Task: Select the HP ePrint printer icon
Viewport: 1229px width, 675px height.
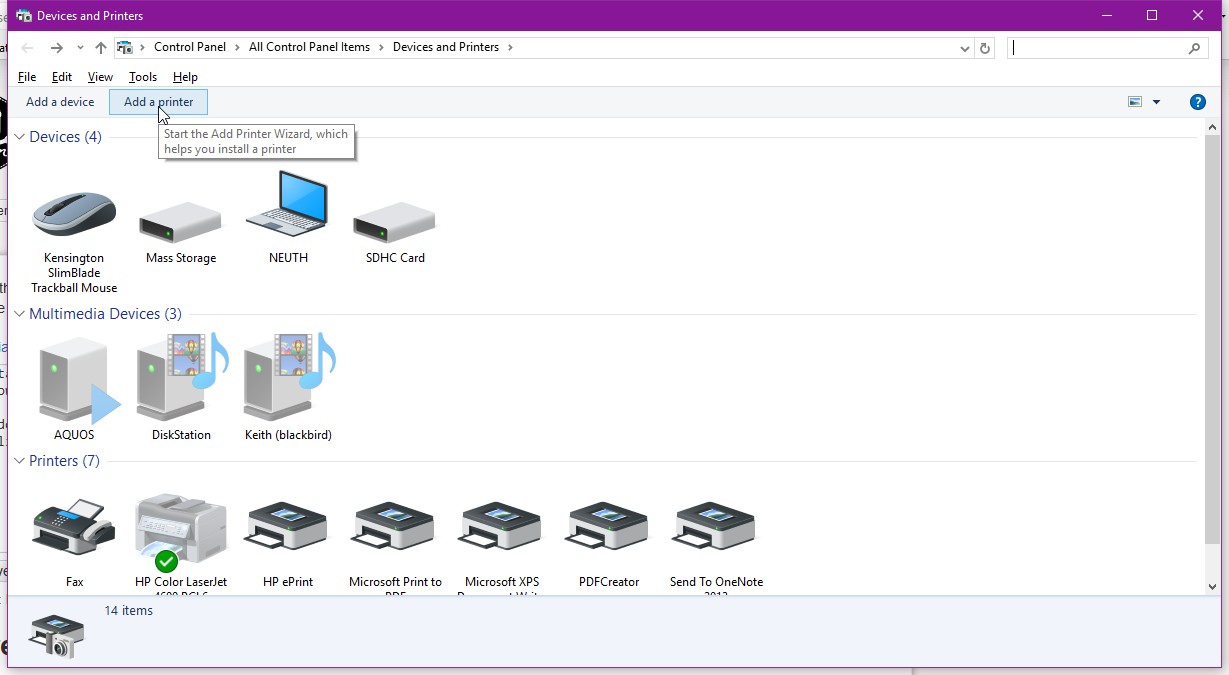Action: click(x=288, y=526)
